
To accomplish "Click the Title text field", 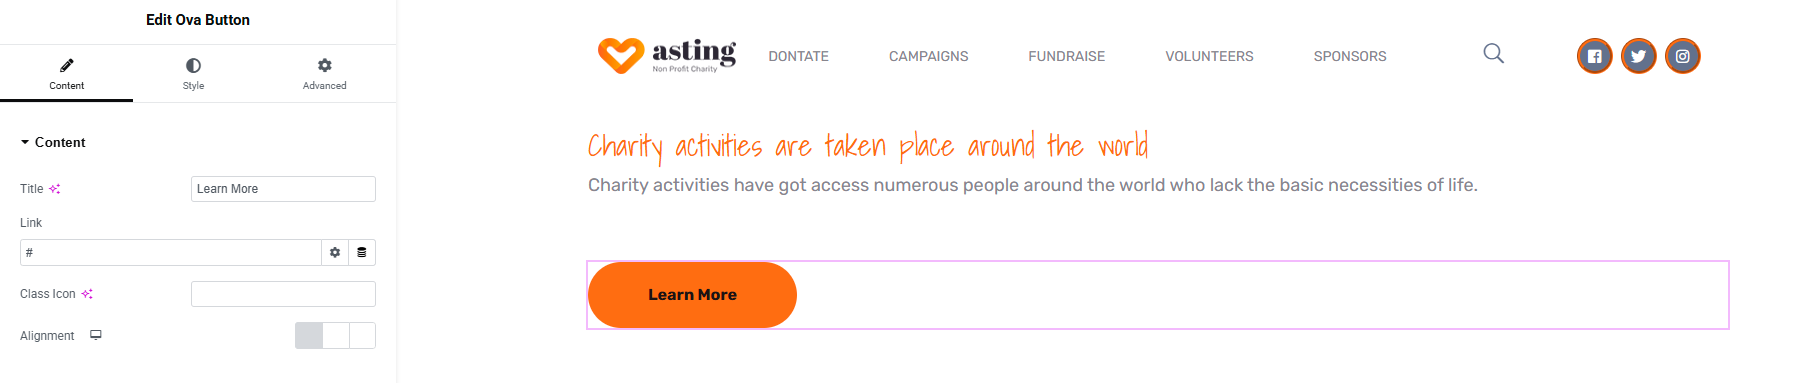I will pos(283,189).
